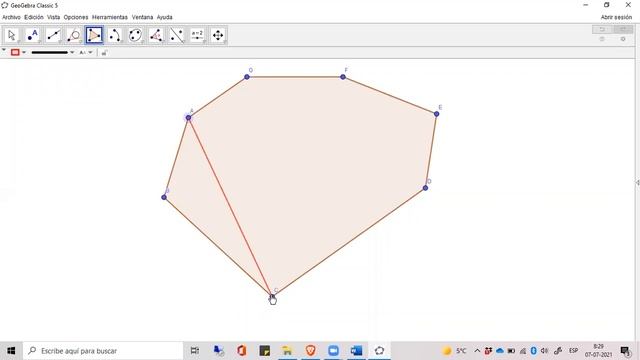Select the Slider a=2 tool
Screen dimensions: 640x360
coord(197,35)
